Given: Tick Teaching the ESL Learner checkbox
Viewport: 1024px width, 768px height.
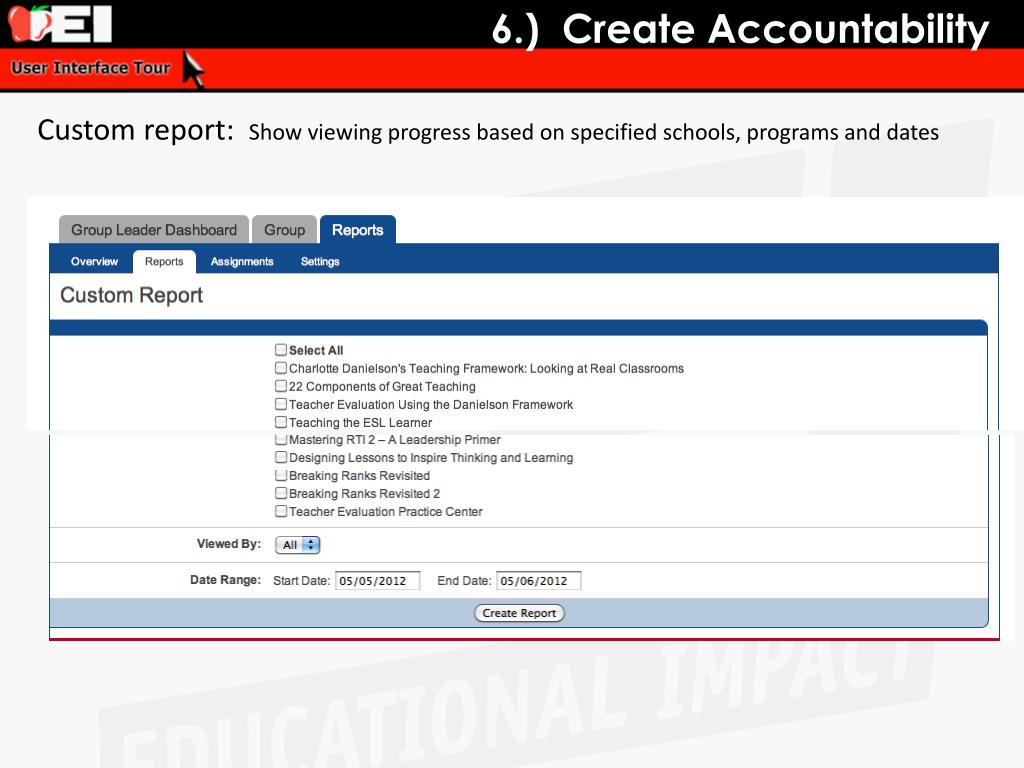Looking at the screenshot, I should 281,422.
